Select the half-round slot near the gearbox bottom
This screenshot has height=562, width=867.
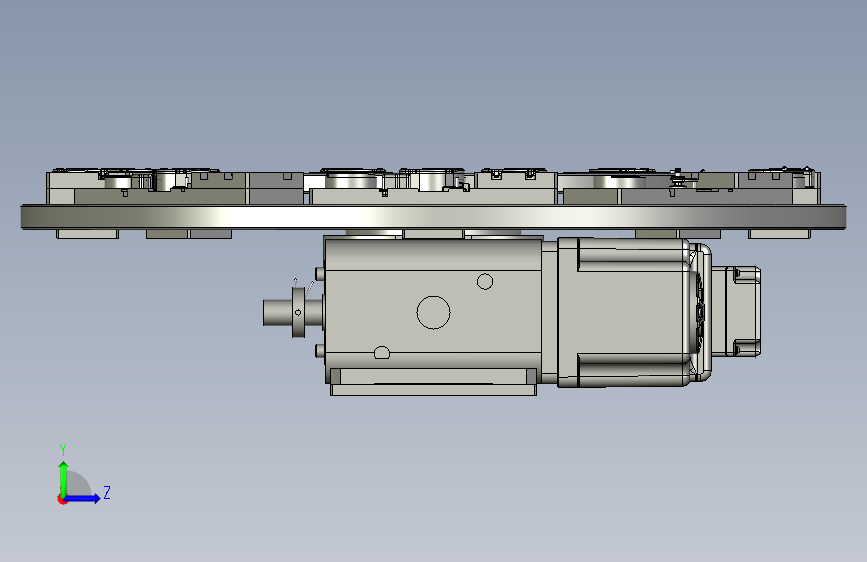pyautogui.click(x=382, y=353)
